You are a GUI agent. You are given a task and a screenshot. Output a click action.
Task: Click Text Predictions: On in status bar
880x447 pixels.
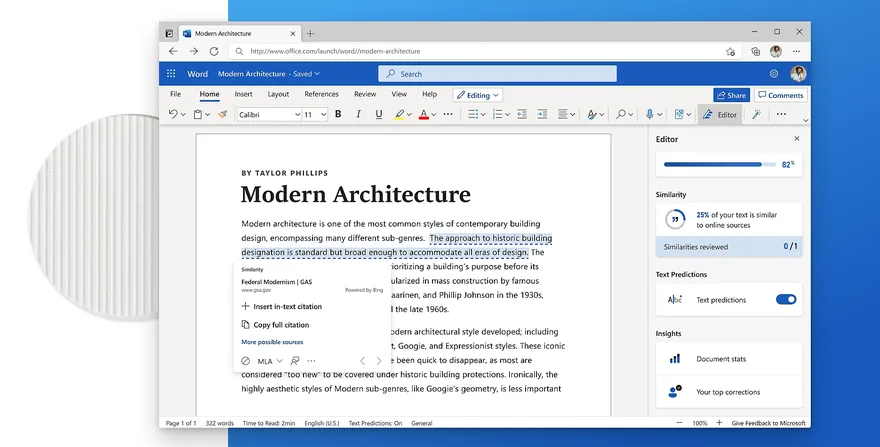[x=375, y=423]
